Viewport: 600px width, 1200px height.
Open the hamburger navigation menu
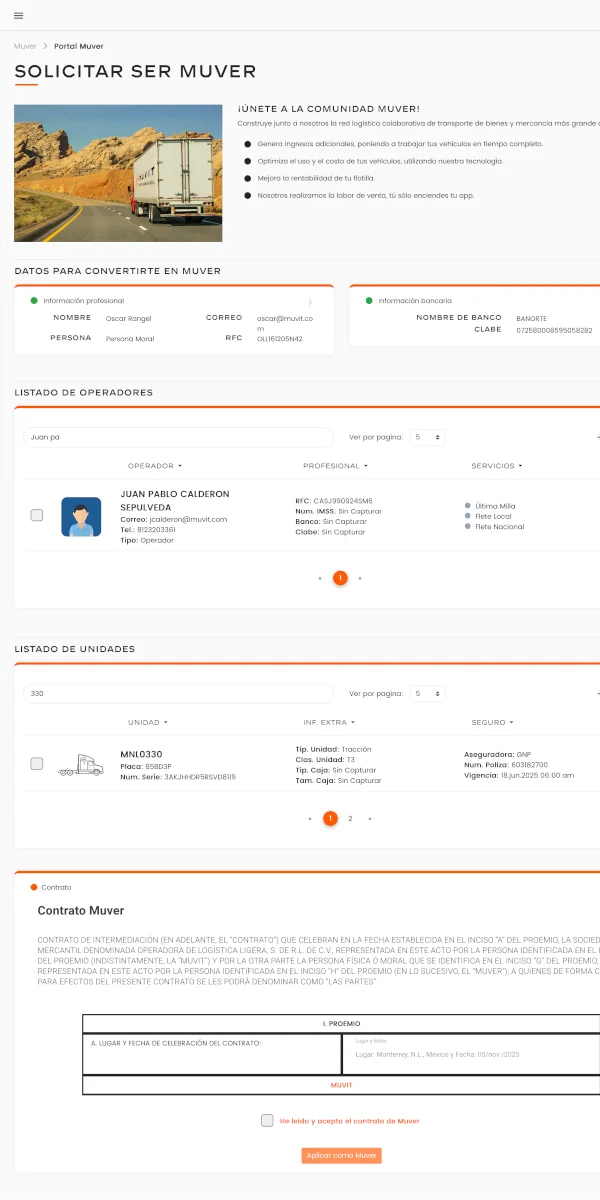pyautogui.click(x=19, y=15)
